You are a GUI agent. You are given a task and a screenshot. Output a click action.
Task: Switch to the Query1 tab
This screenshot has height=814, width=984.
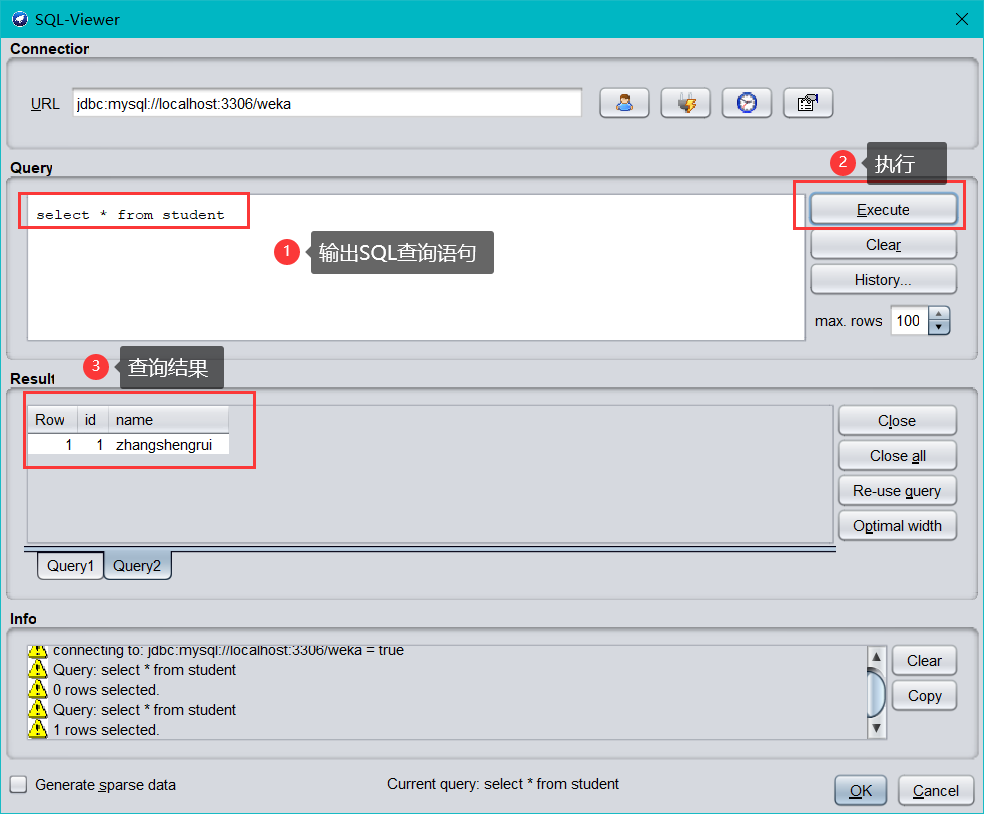coord(70,565)
